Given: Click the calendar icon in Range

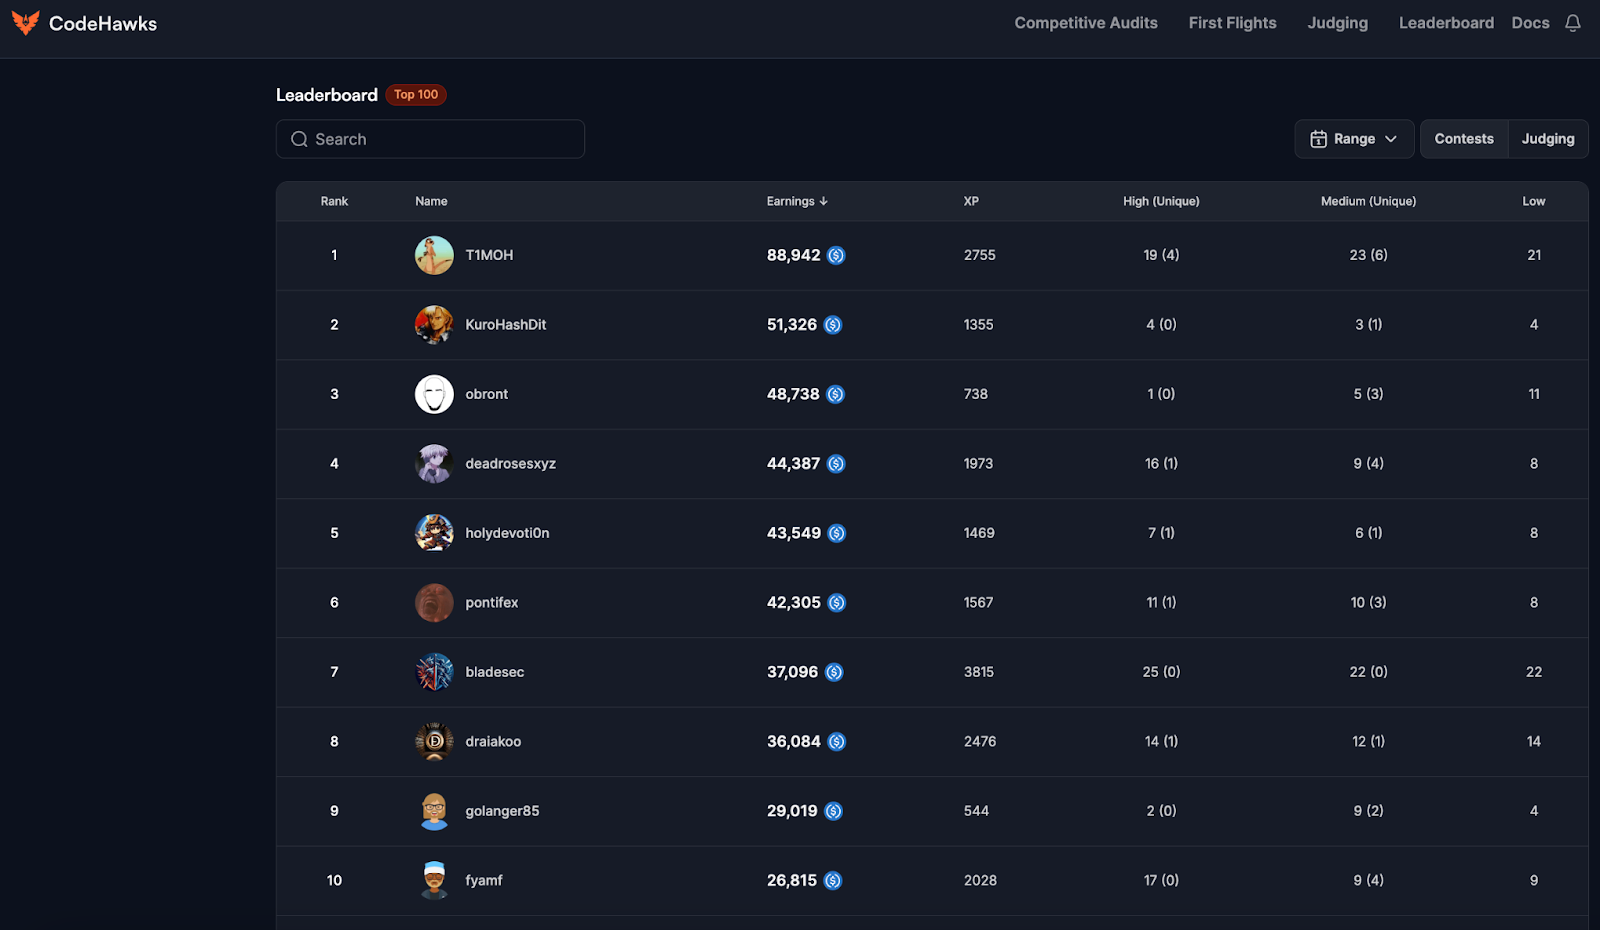Looking at the screenshot, I should [1318, 139].
